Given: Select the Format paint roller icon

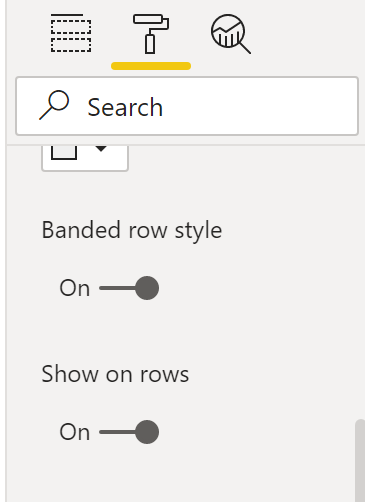Looking at the screenshot, I should coord(151,34).
